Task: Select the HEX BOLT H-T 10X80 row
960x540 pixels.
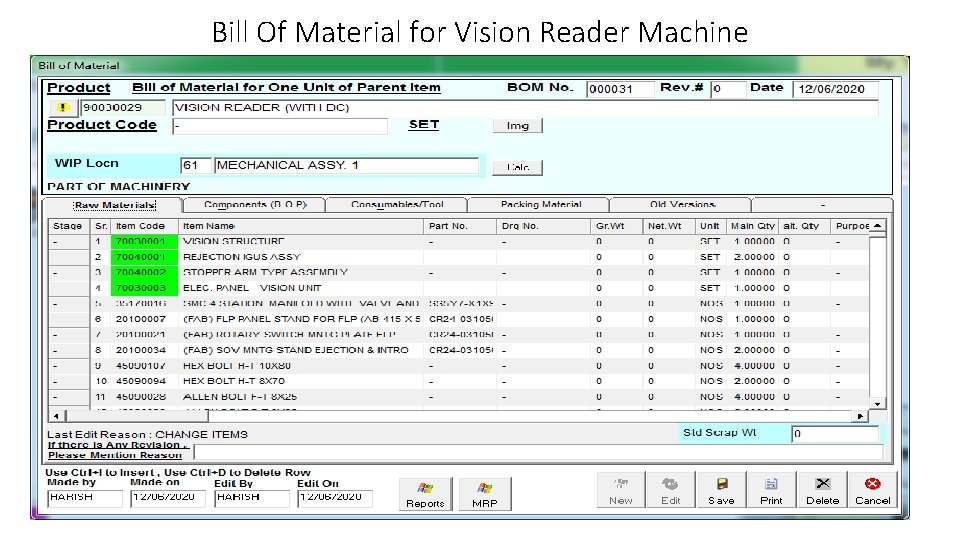Action: pyautogui.click(x=459, y=366)
